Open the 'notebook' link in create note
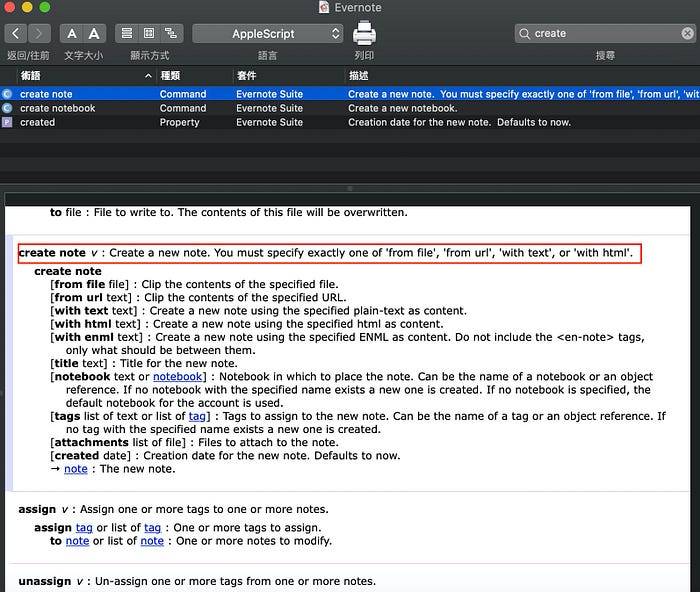The height and width of the screenshot is (592, 700). point(177,377)
